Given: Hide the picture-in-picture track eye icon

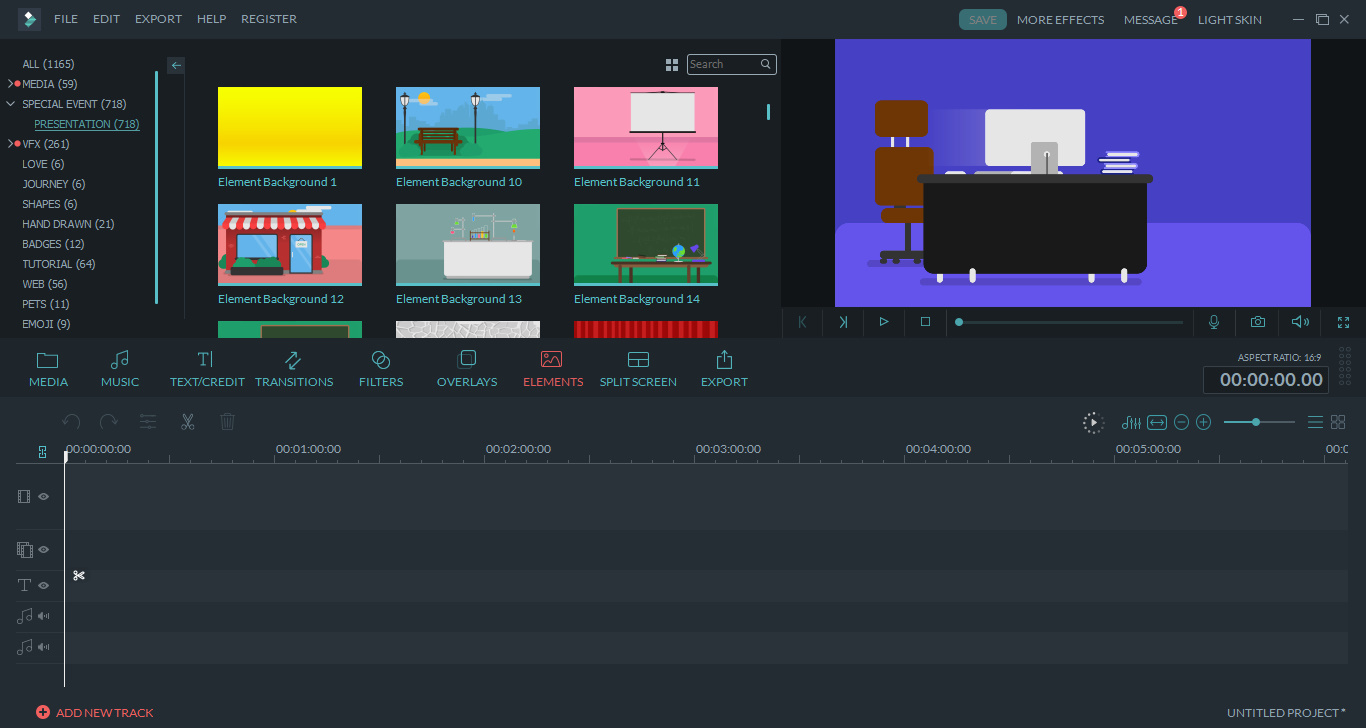Looking at the screenshot, I should click(x=44, y=550).
